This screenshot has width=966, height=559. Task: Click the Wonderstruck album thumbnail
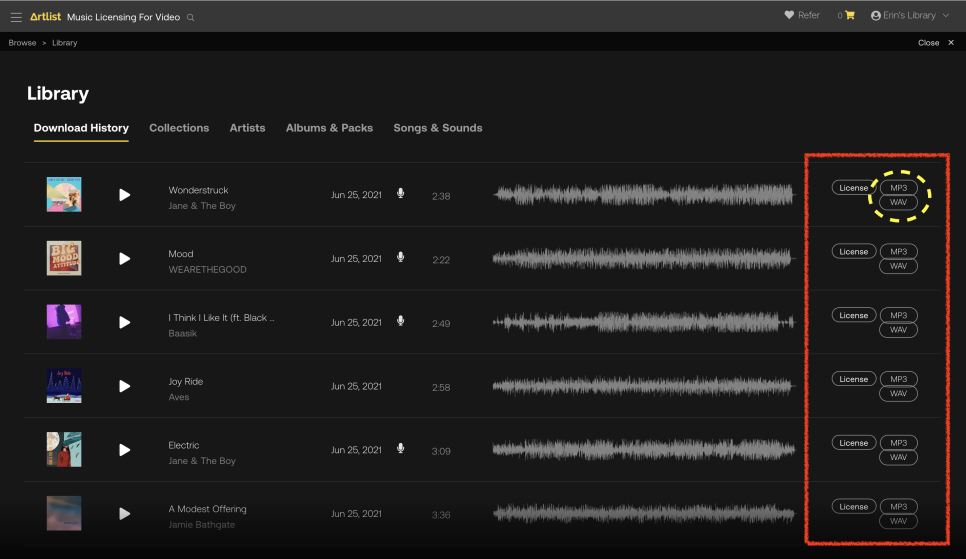[x=64, y=194]
